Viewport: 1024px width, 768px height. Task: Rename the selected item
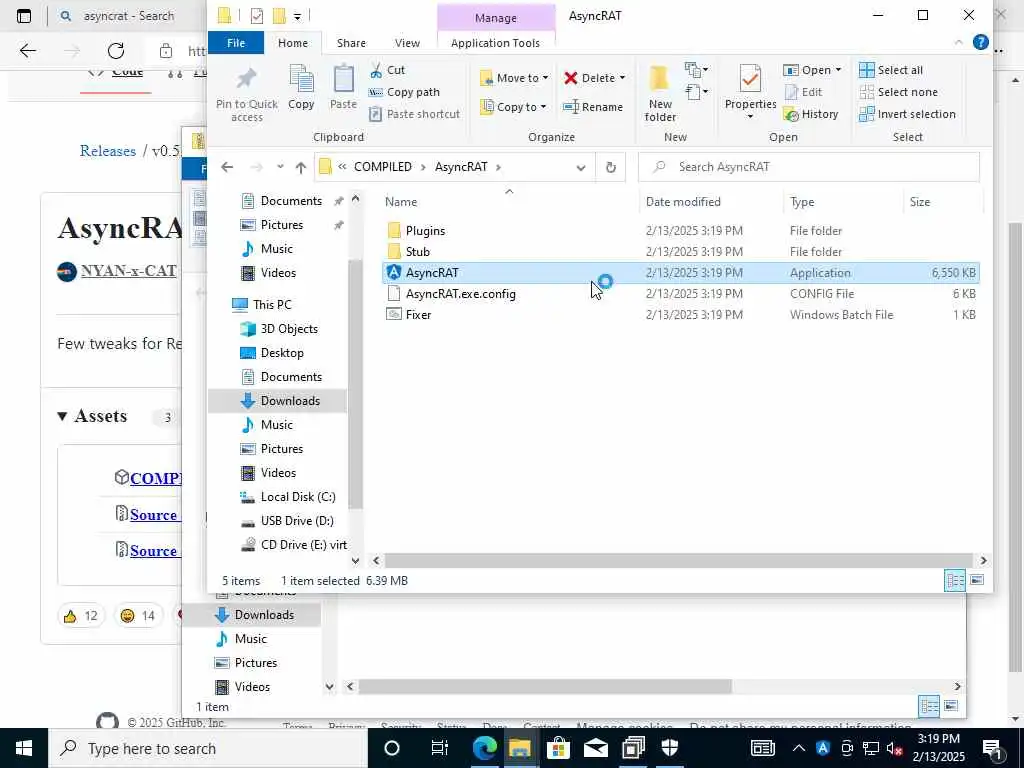[593, 107]
